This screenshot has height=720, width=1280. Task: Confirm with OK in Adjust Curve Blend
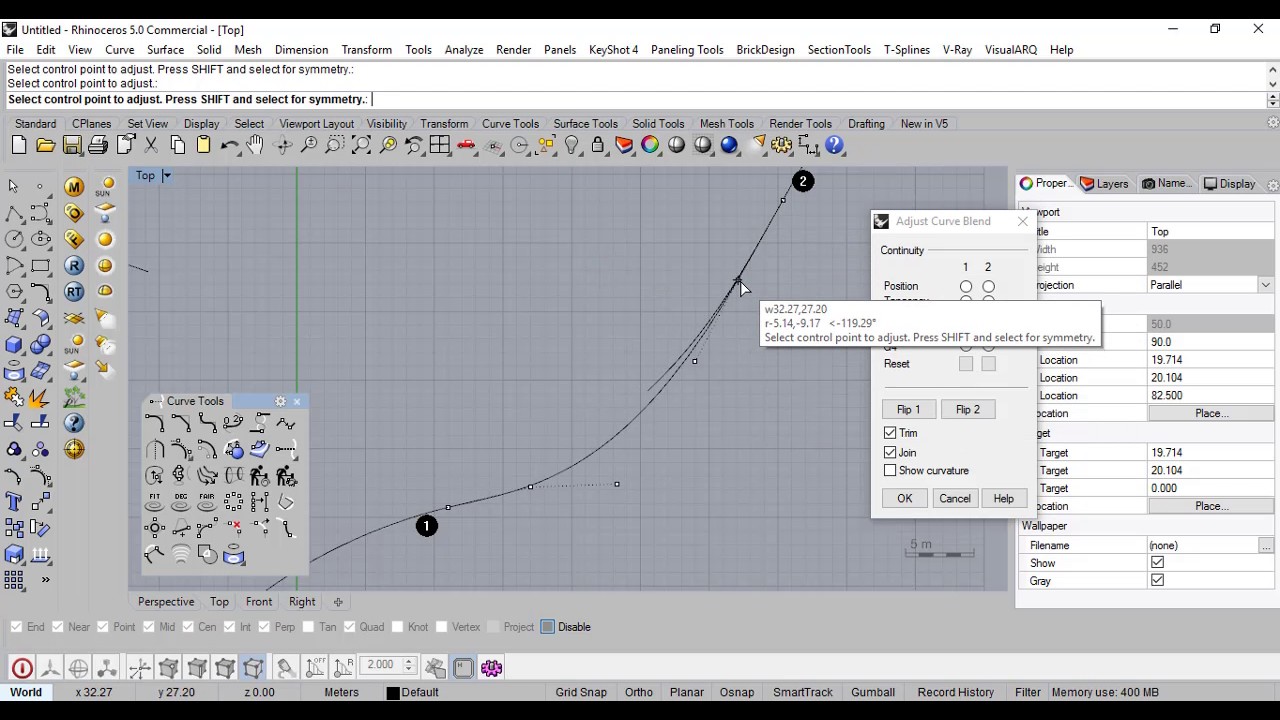tap(904, 498)
